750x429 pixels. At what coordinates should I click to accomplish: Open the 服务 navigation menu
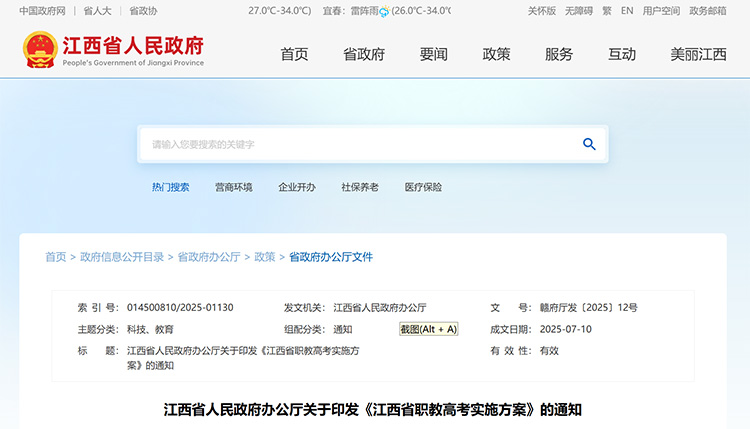(x=559, y=55)
